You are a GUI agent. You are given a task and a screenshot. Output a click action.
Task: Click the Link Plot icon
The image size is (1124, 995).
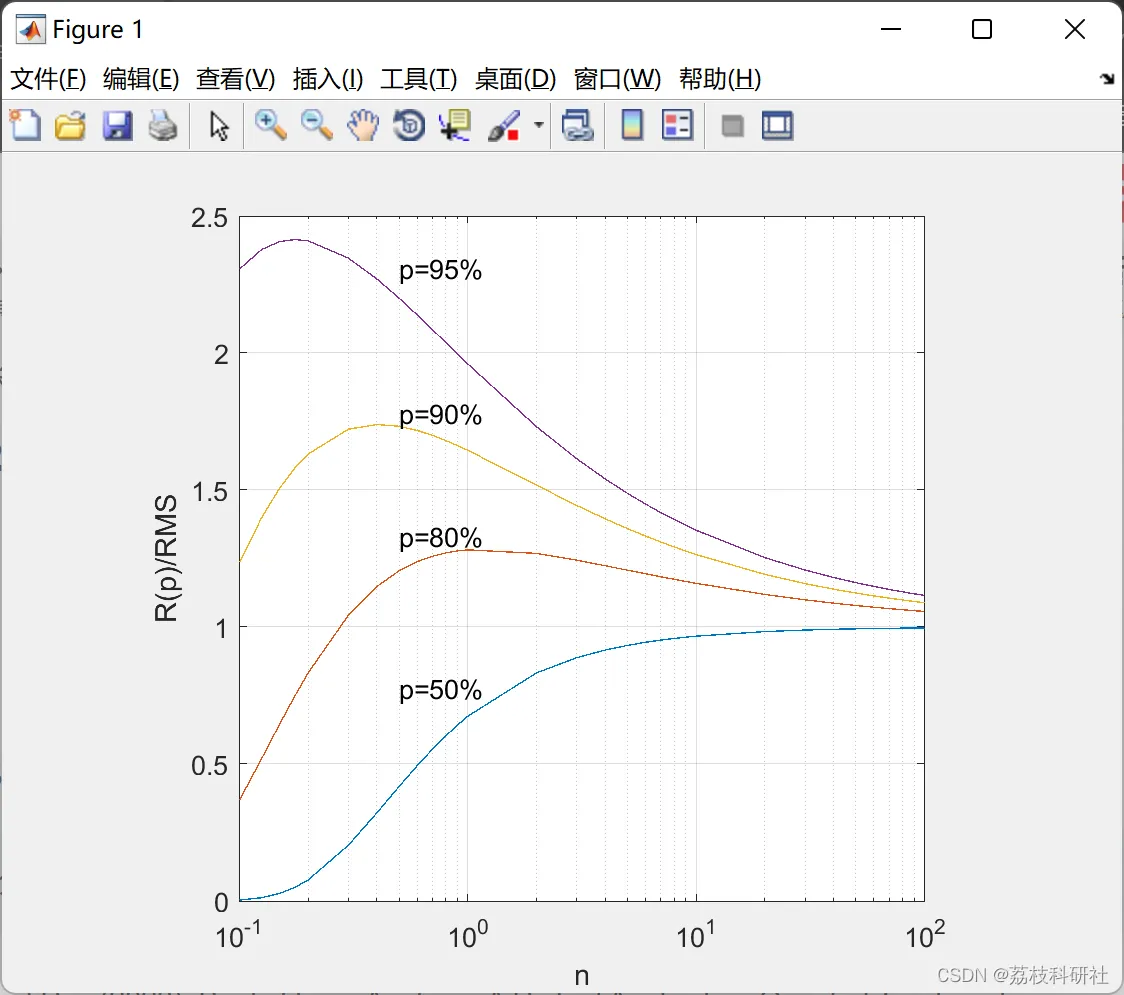[x=577, y=126]
